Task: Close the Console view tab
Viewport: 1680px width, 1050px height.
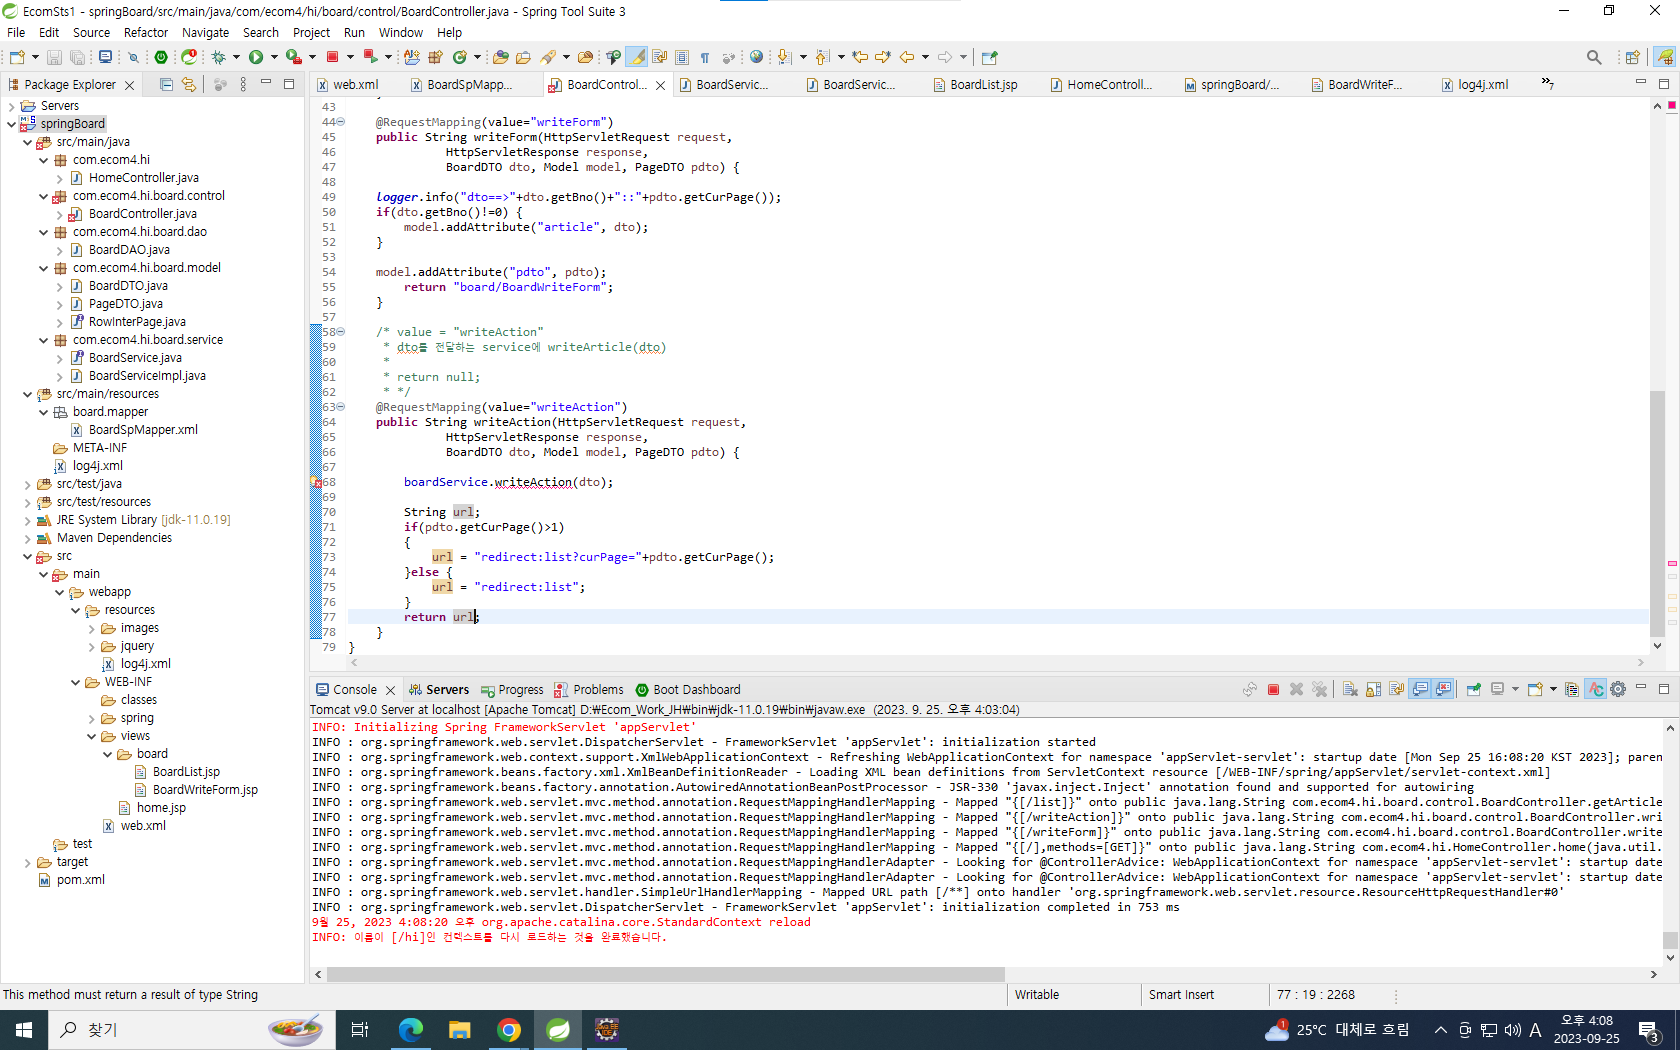Action: point(390,690)
